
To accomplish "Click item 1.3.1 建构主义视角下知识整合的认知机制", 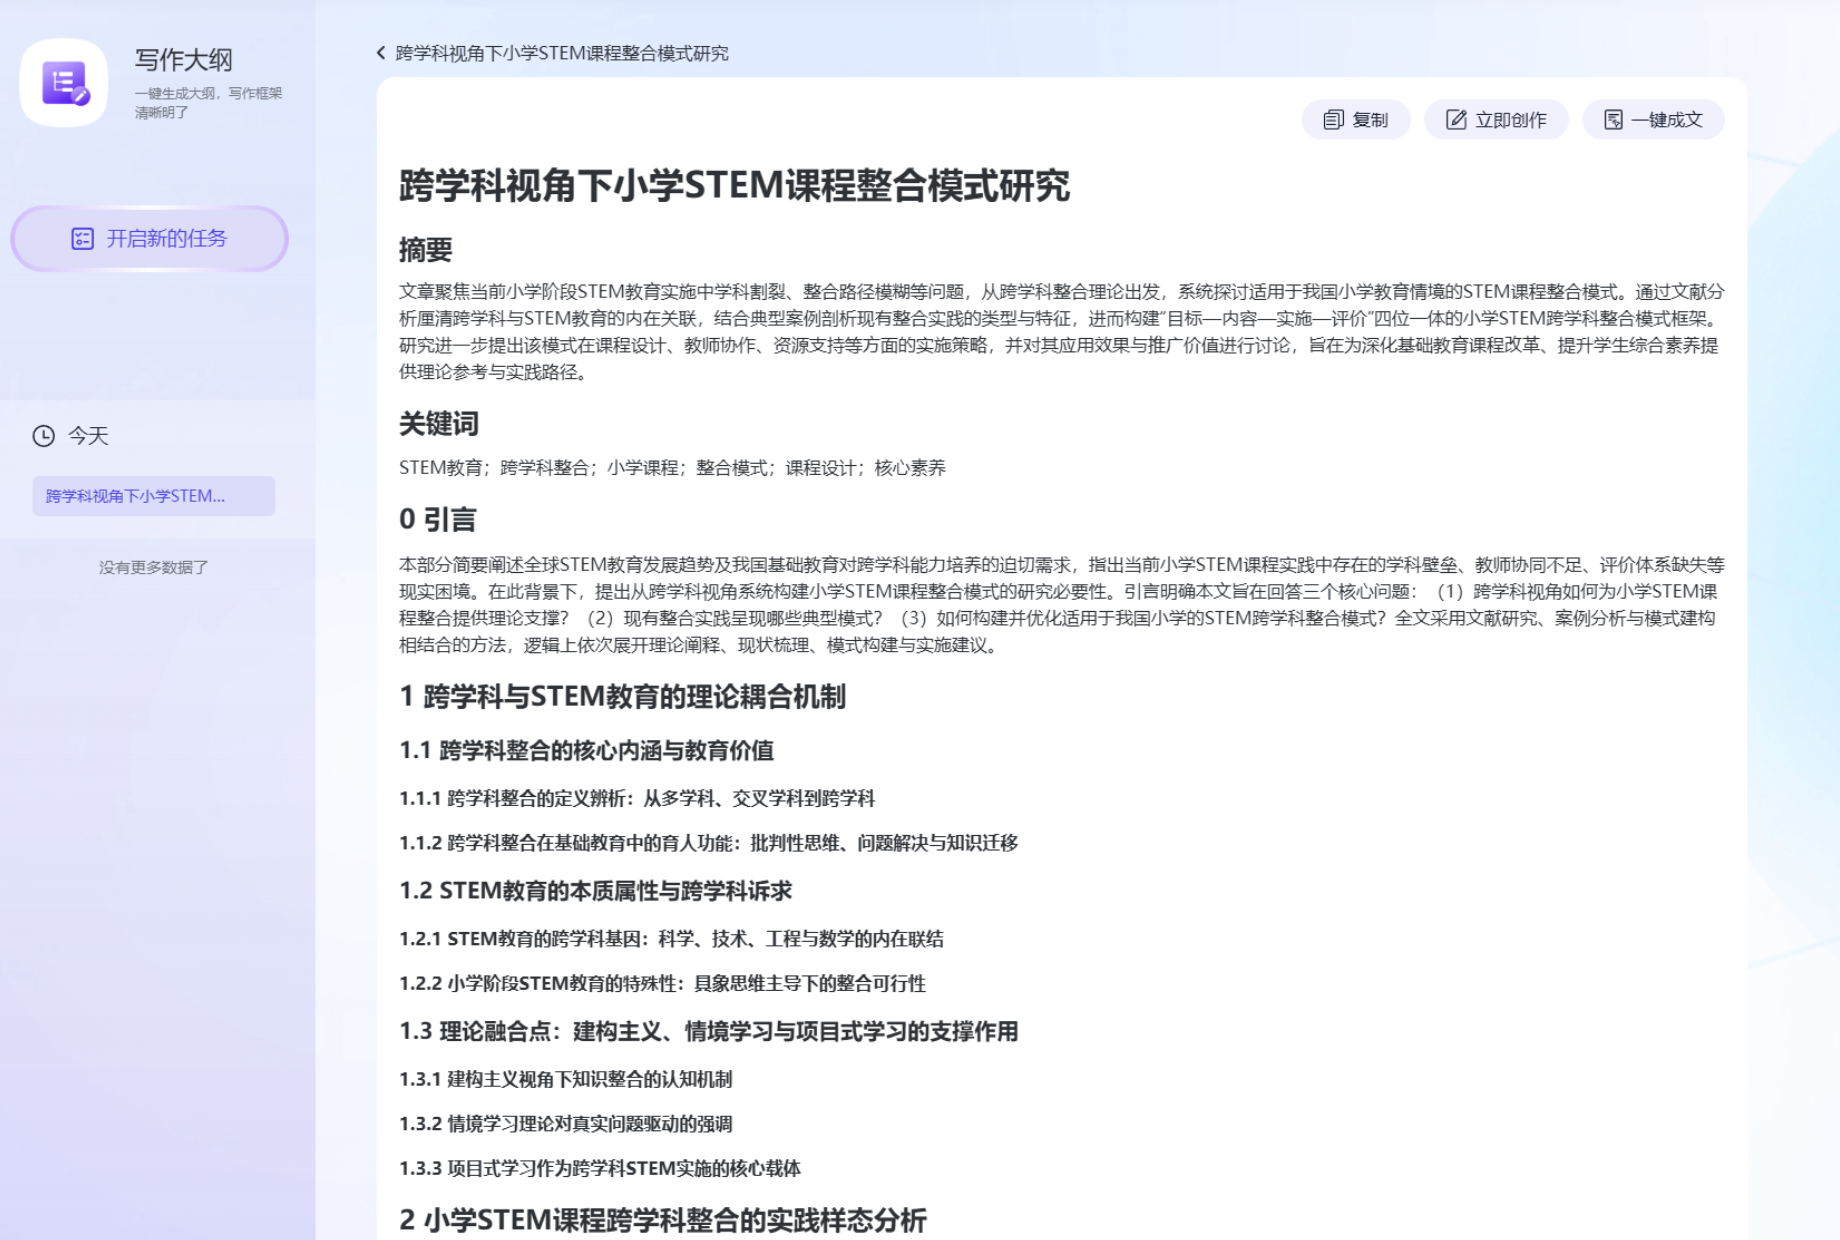I will 566,1079.
